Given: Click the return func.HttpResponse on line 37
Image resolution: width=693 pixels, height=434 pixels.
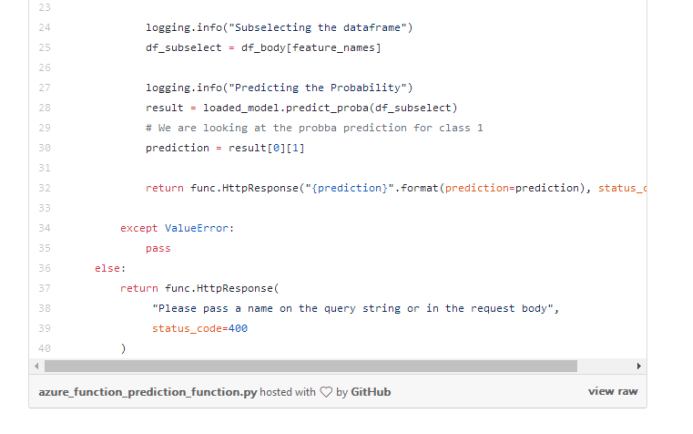Looking at the screenshot, I should [x=199, y=288].
